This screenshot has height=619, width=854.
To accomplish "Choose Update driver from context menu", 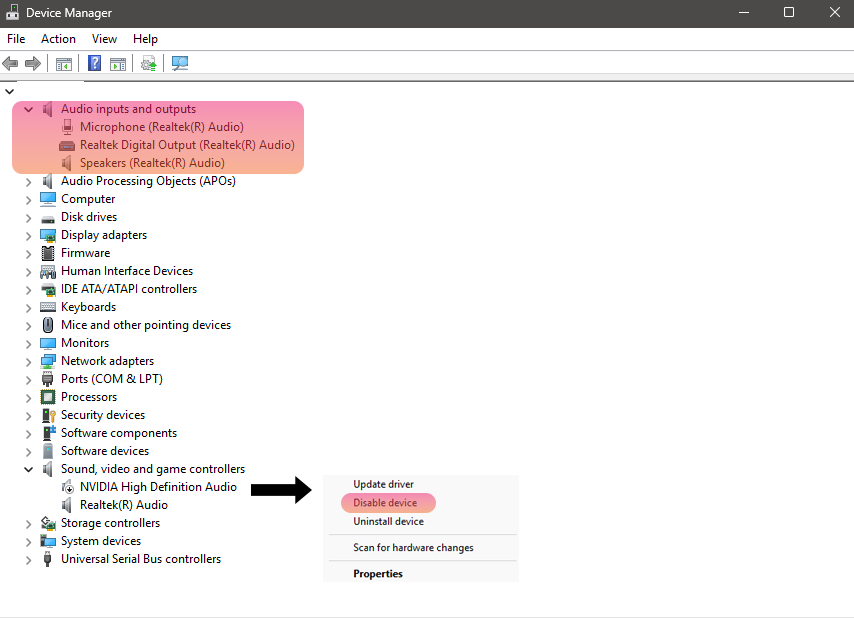I will (383, 485).
